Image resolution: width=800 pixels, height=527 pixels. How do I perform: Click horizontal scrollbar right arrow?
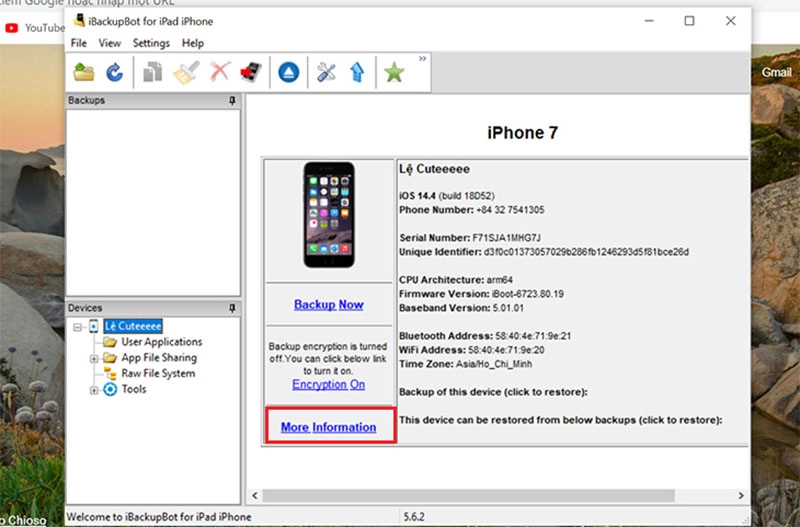pyautogui.click(x=741, y=495)
